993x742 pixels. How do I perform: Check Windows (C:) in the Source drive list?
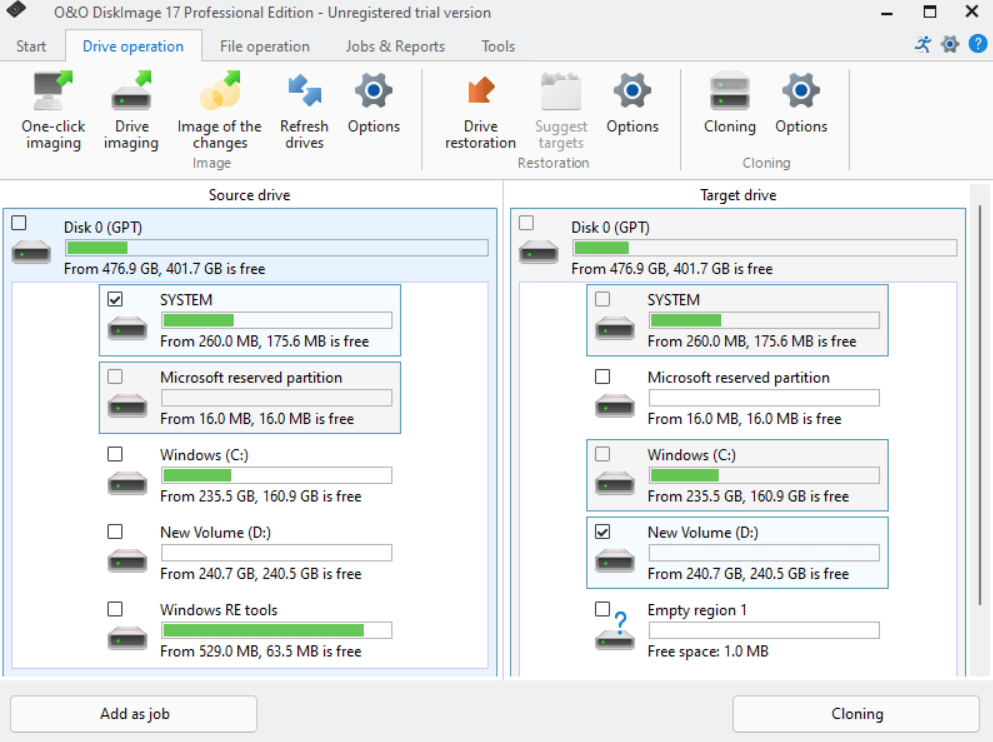pos(115,454)
